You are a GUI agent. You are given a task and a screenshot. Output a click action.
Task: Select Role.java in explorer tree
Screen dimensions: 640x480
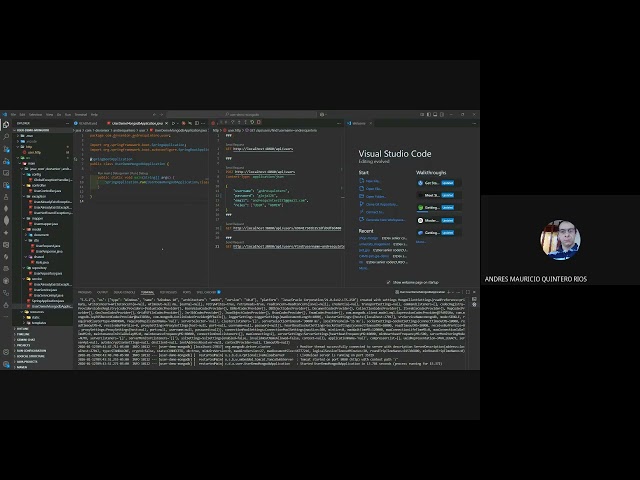42,262
